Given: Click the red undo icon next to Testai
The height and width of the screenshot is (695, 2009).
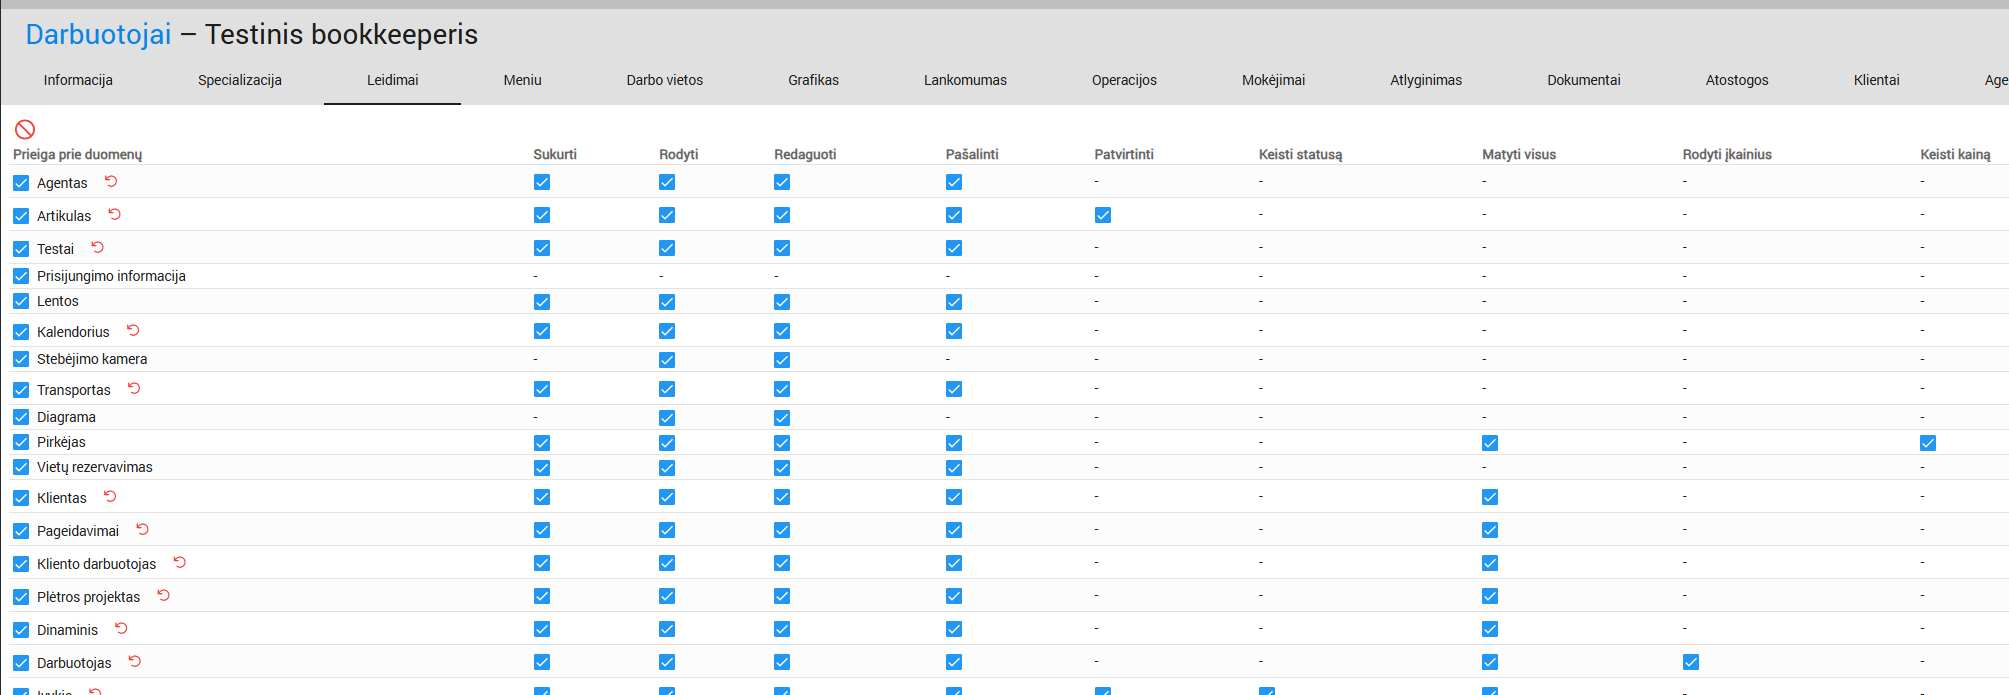Looking at the screenshot, I should pos(98,247).
